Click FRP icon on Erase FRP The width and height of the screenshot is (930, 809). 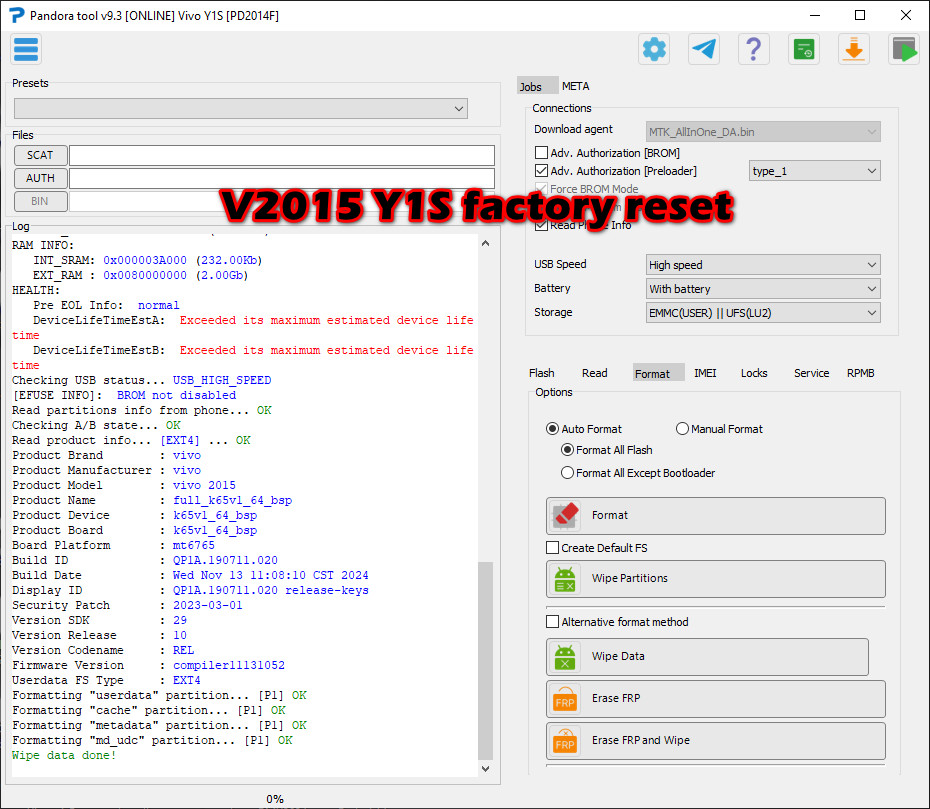565,699
